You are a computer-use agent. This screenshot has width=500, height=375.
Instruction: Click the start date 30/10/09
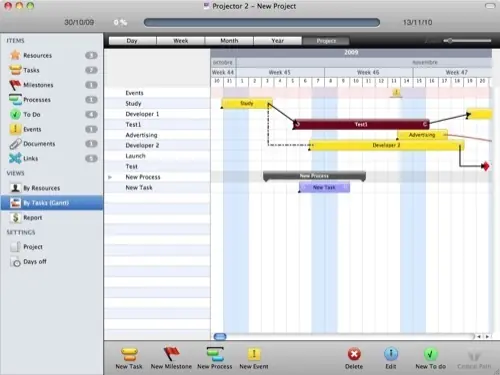pyautogui.click(x=79, y=22)
